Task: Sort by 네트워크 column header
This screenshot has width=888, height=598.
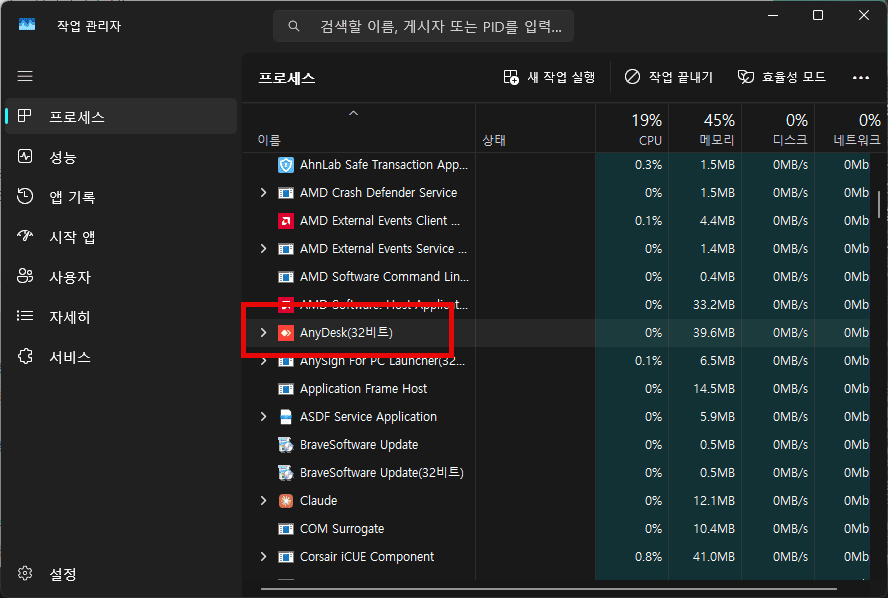Action: (x=849, y=129)
